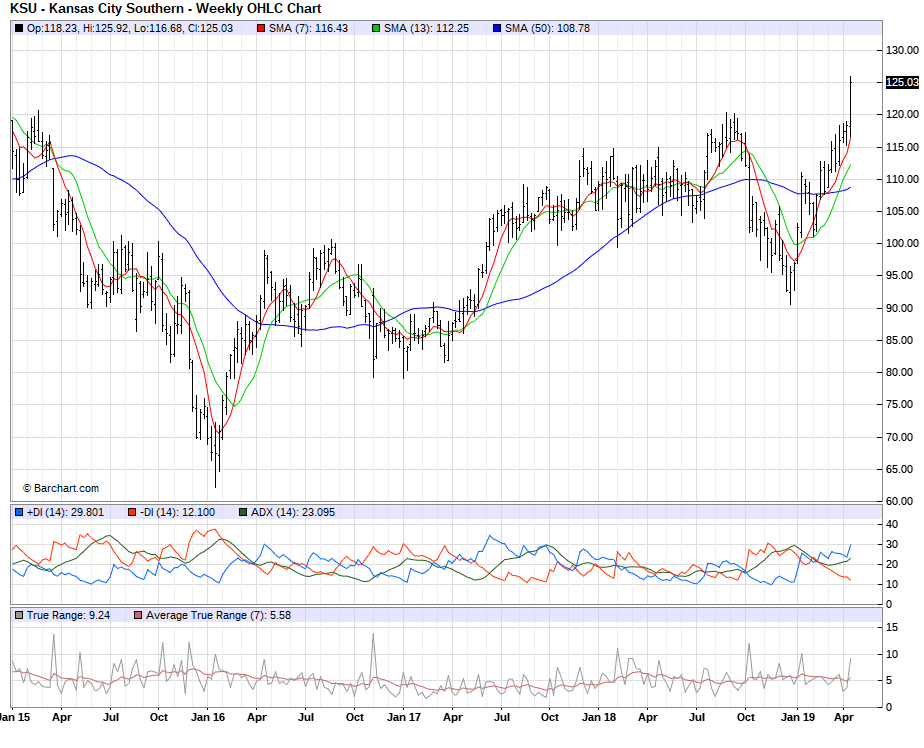Click the highlighted 125.03 current price marker
The width and height of the screenshot is (924, 748).
902,82
